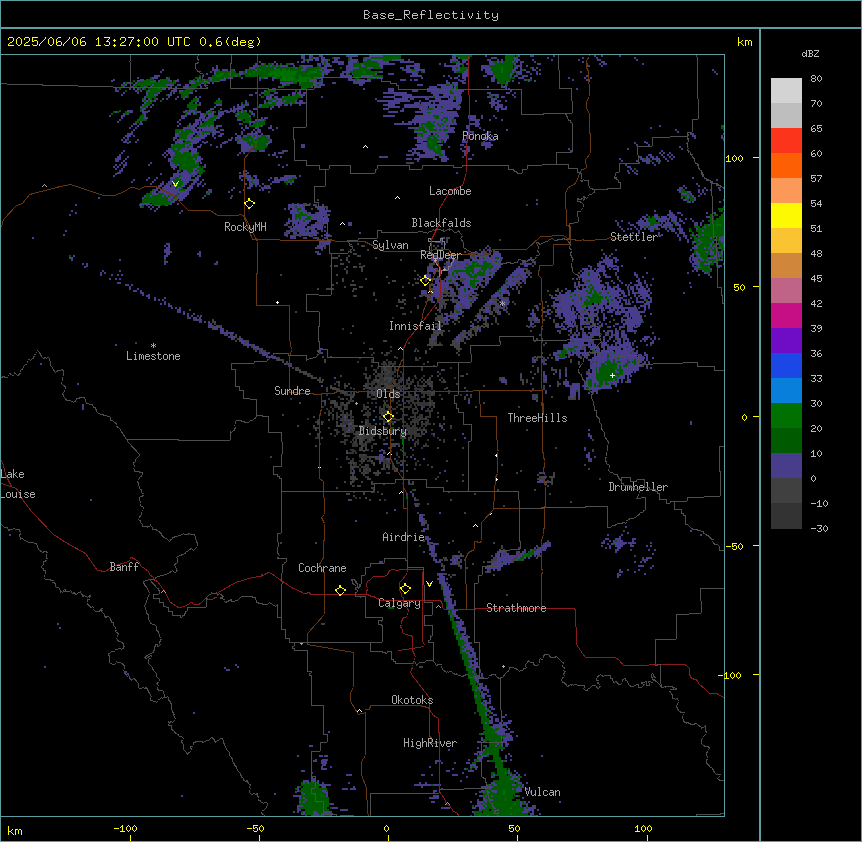Viewport: 862px width, 842px height.
Task: Click the Innisfail city label
Action: [415, 326]
